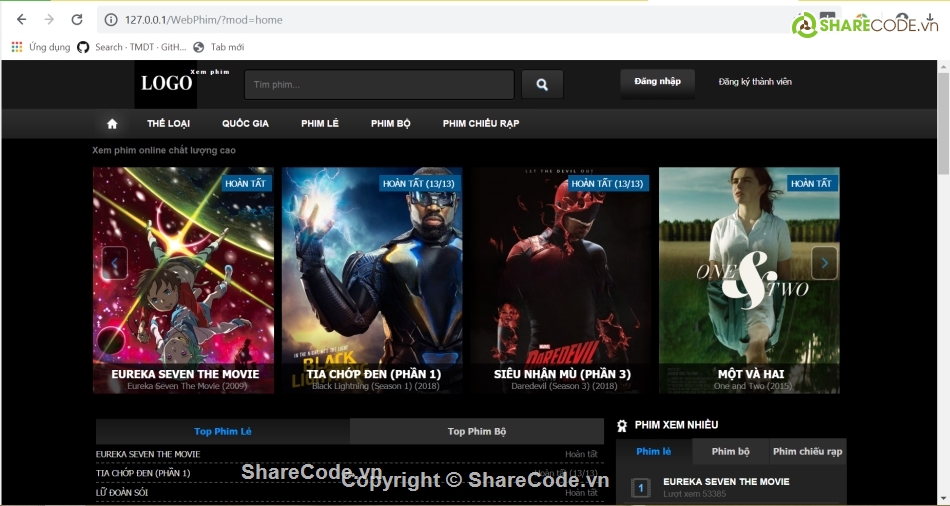This screenshot has height=506, width=950.
Task: Open QUỐC GIA menu
Action: (245, 124)
